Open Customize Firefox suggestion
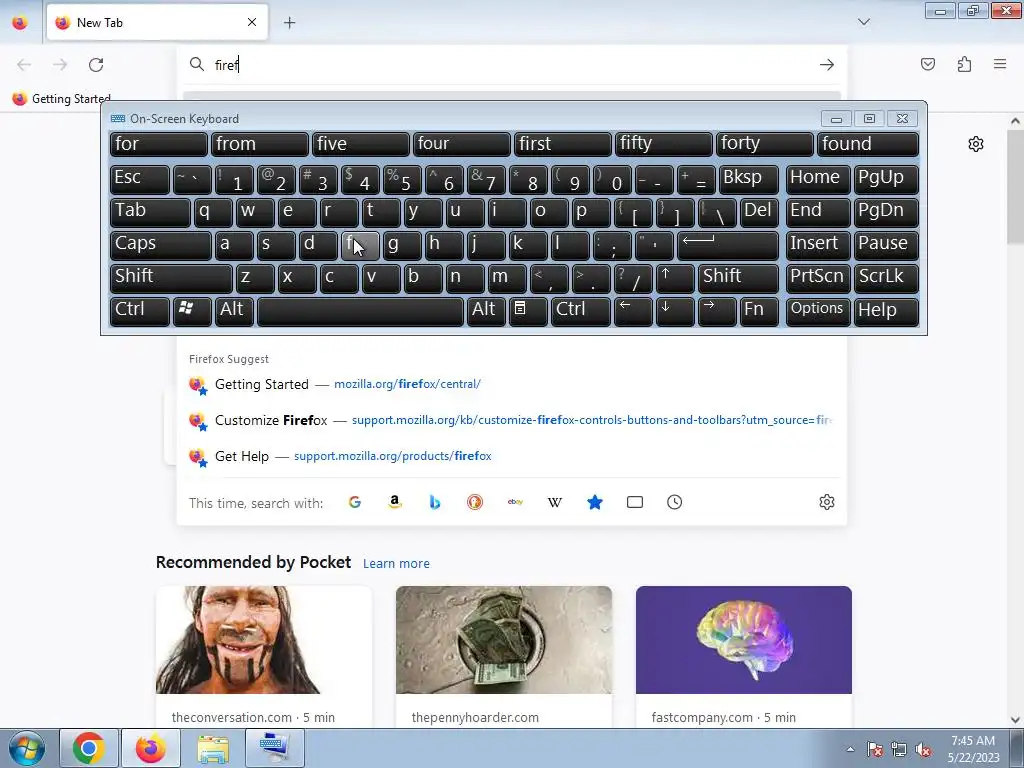Image resolution: width=1024 pixels, height=768 pixels. [x=511, y=420]
